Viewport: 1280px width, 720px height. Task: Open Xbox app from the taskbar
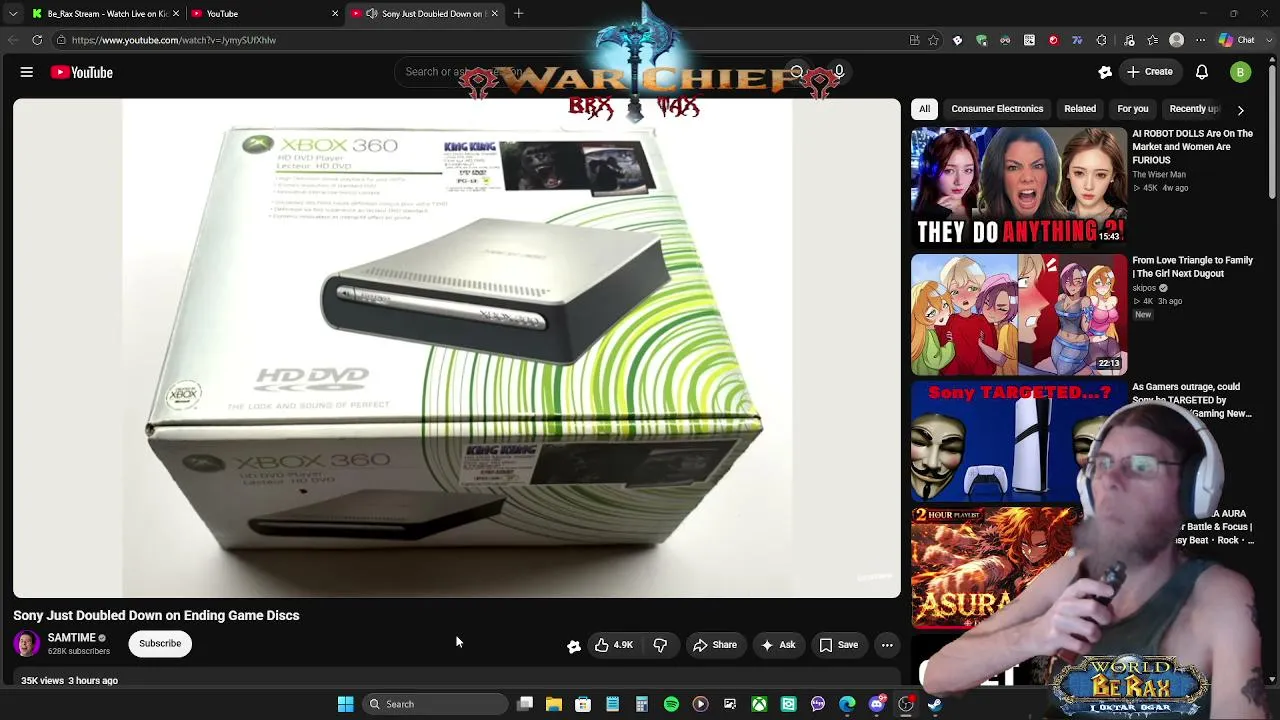click(760, 704)
